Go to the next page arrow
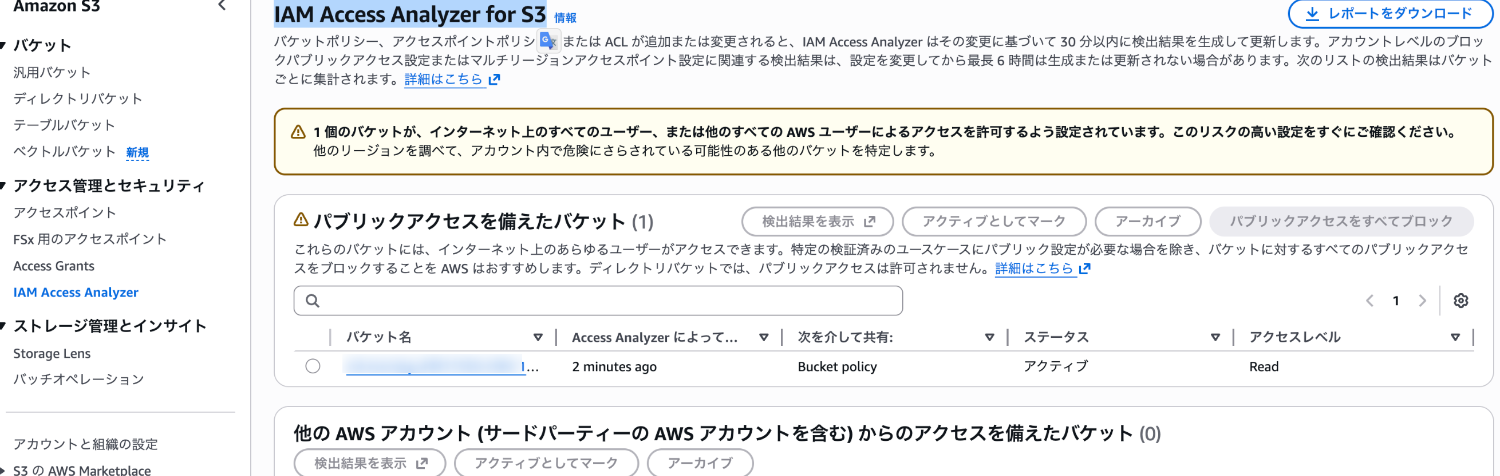Viewport: 1500px width, 476px height. click(1422, 301)
